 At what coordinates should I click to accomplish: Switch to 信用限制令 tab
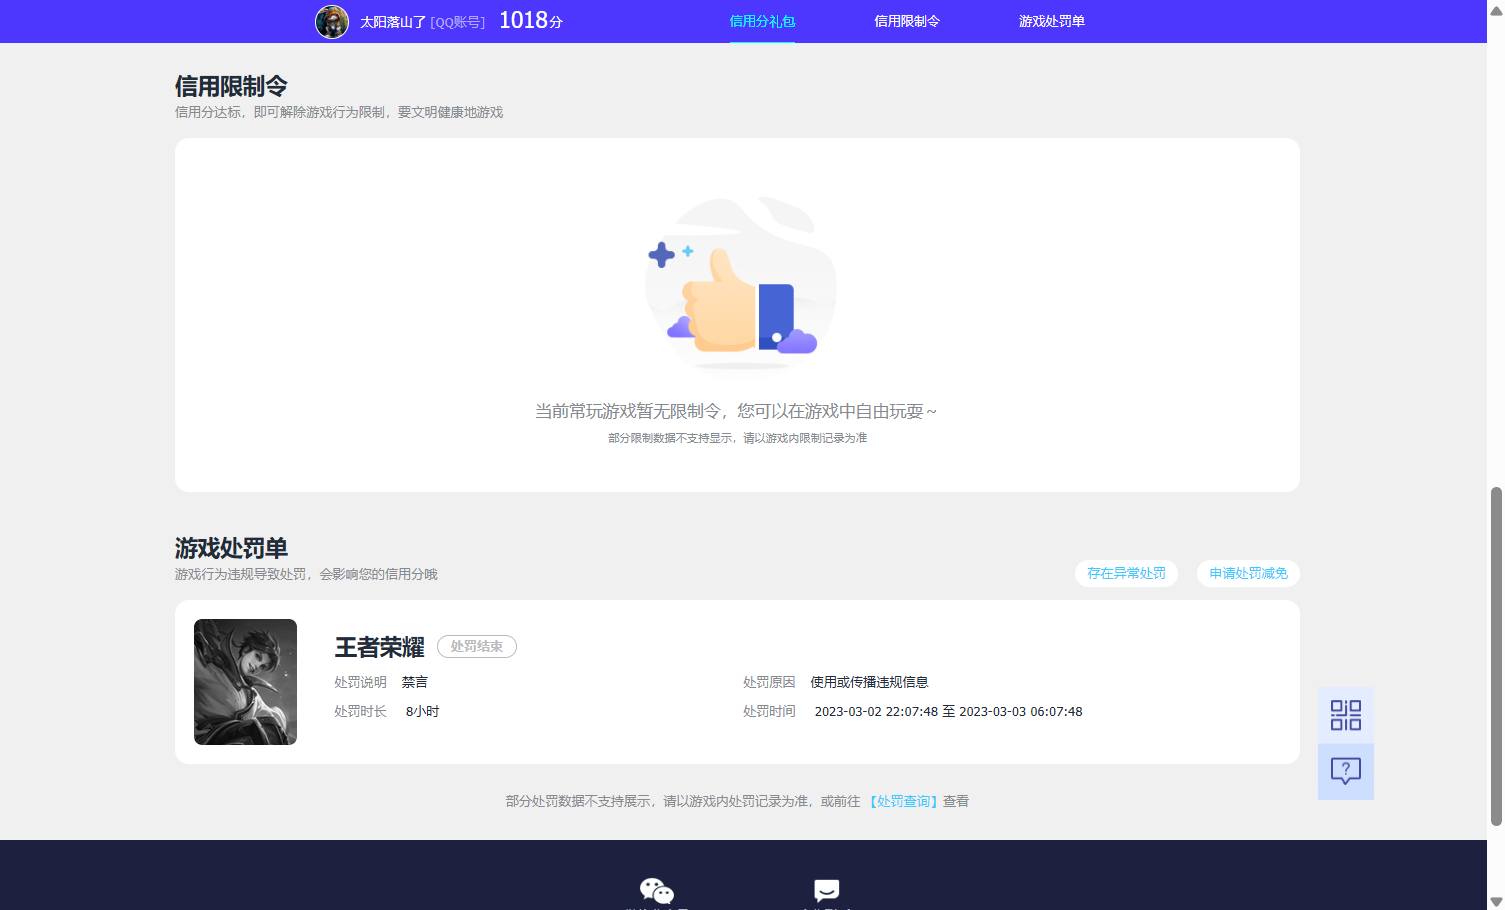(907, 21)
